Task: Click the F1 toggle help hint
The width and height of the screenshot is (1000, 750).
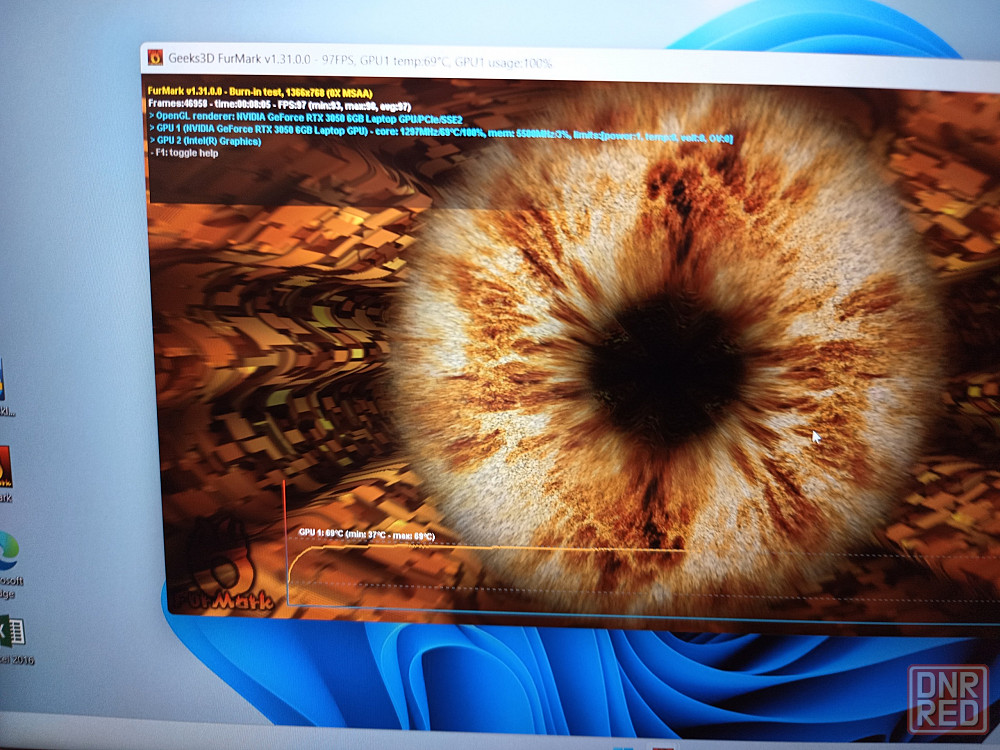Action: point(183,154)
